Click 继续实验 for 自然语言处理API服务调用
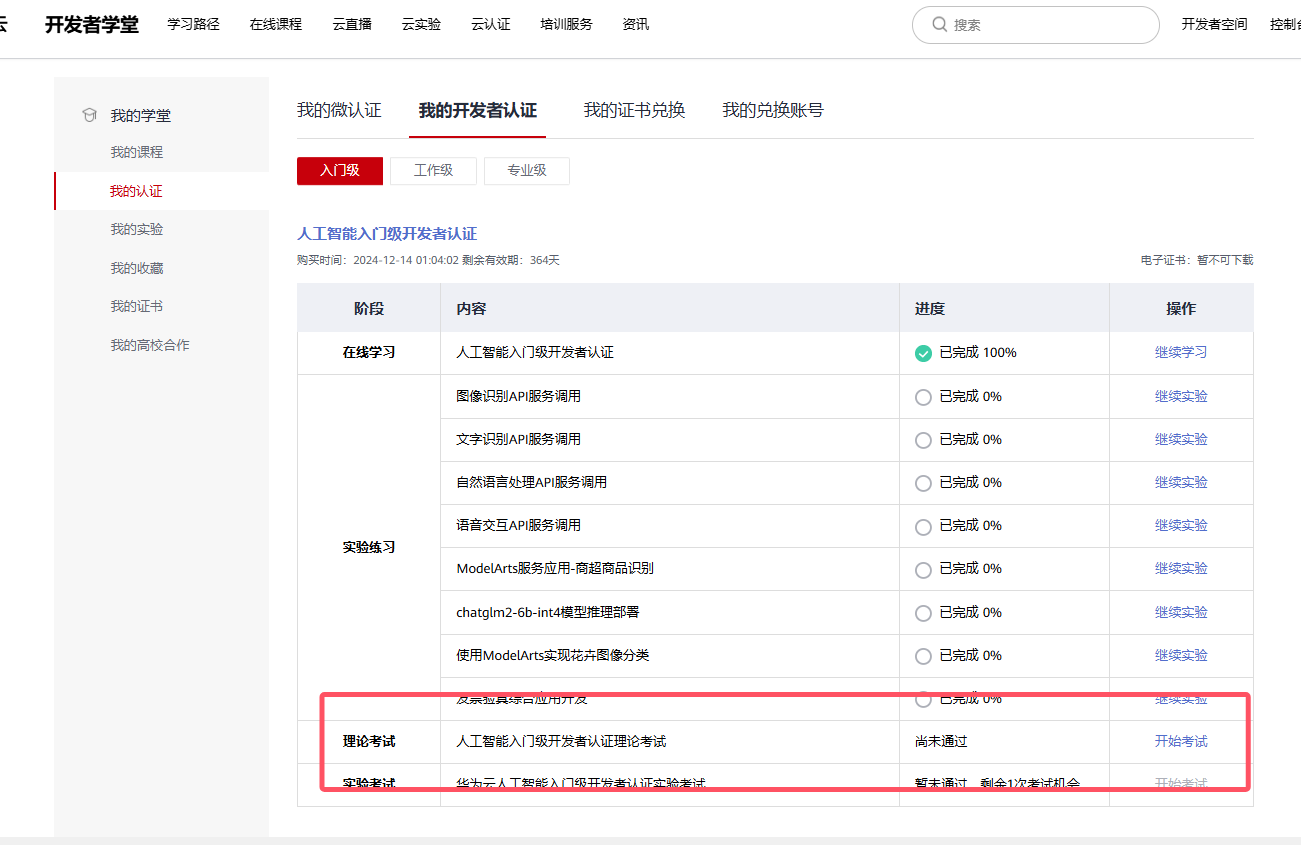 pyautogui.click(x=1181, y=483)
